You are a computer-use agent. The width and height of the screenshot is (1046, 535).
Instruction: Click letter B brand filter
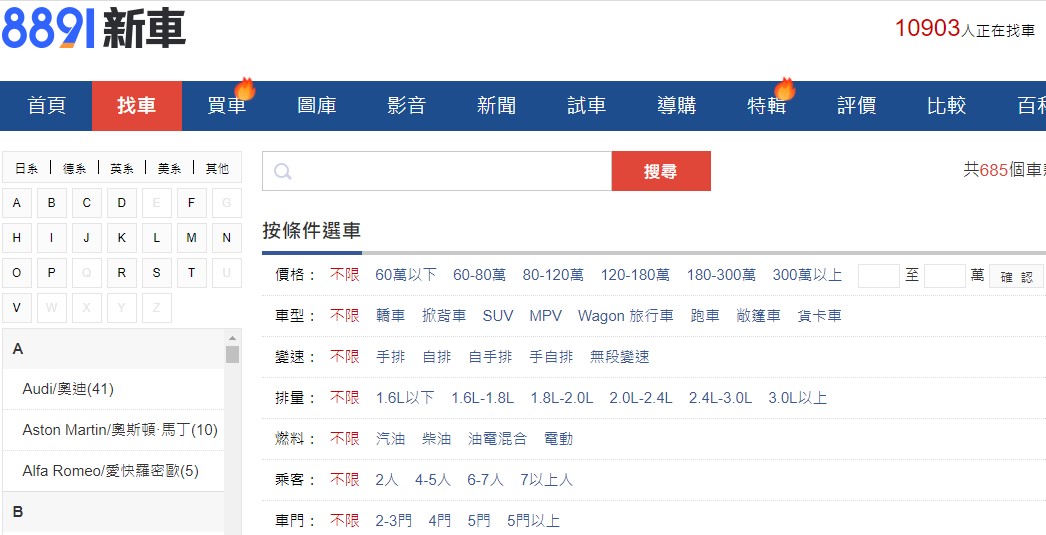coord(51,204)
